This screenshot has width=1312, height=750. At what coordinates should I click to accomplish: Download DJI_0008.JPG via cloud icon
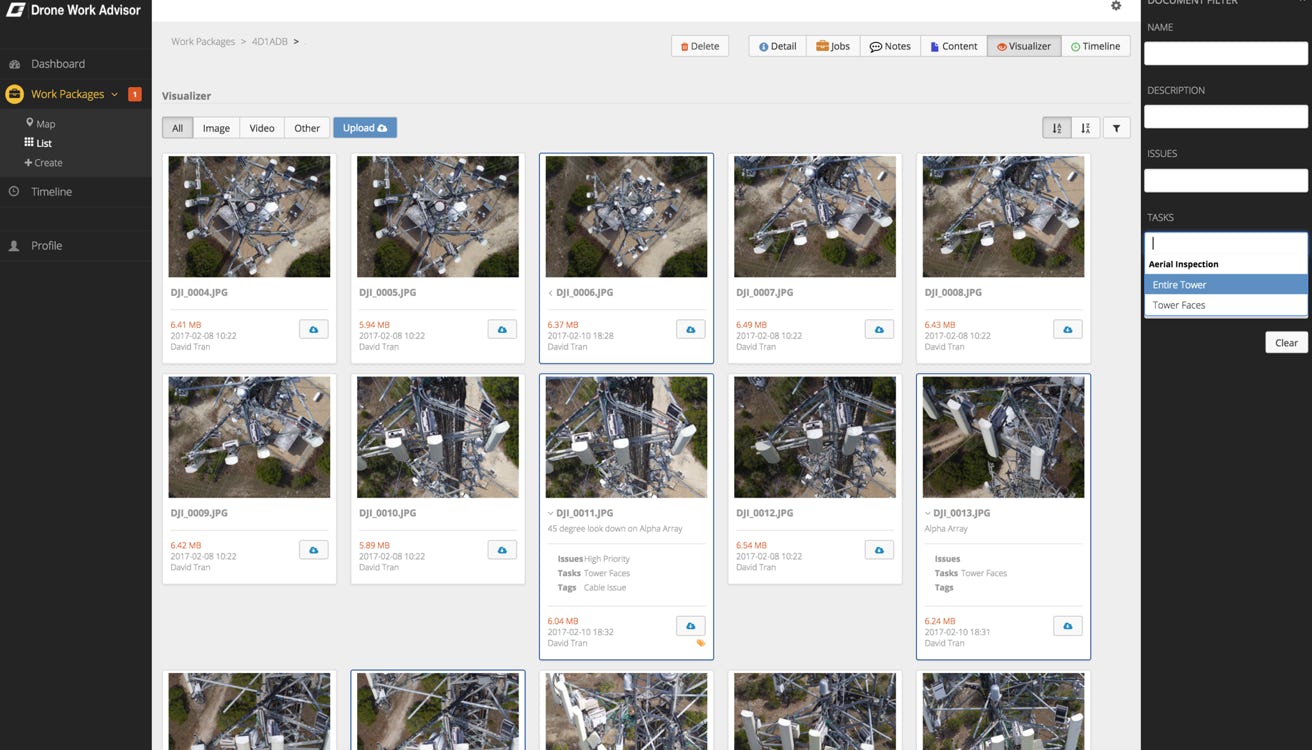pyautogui.click(x=1067, y=329)
